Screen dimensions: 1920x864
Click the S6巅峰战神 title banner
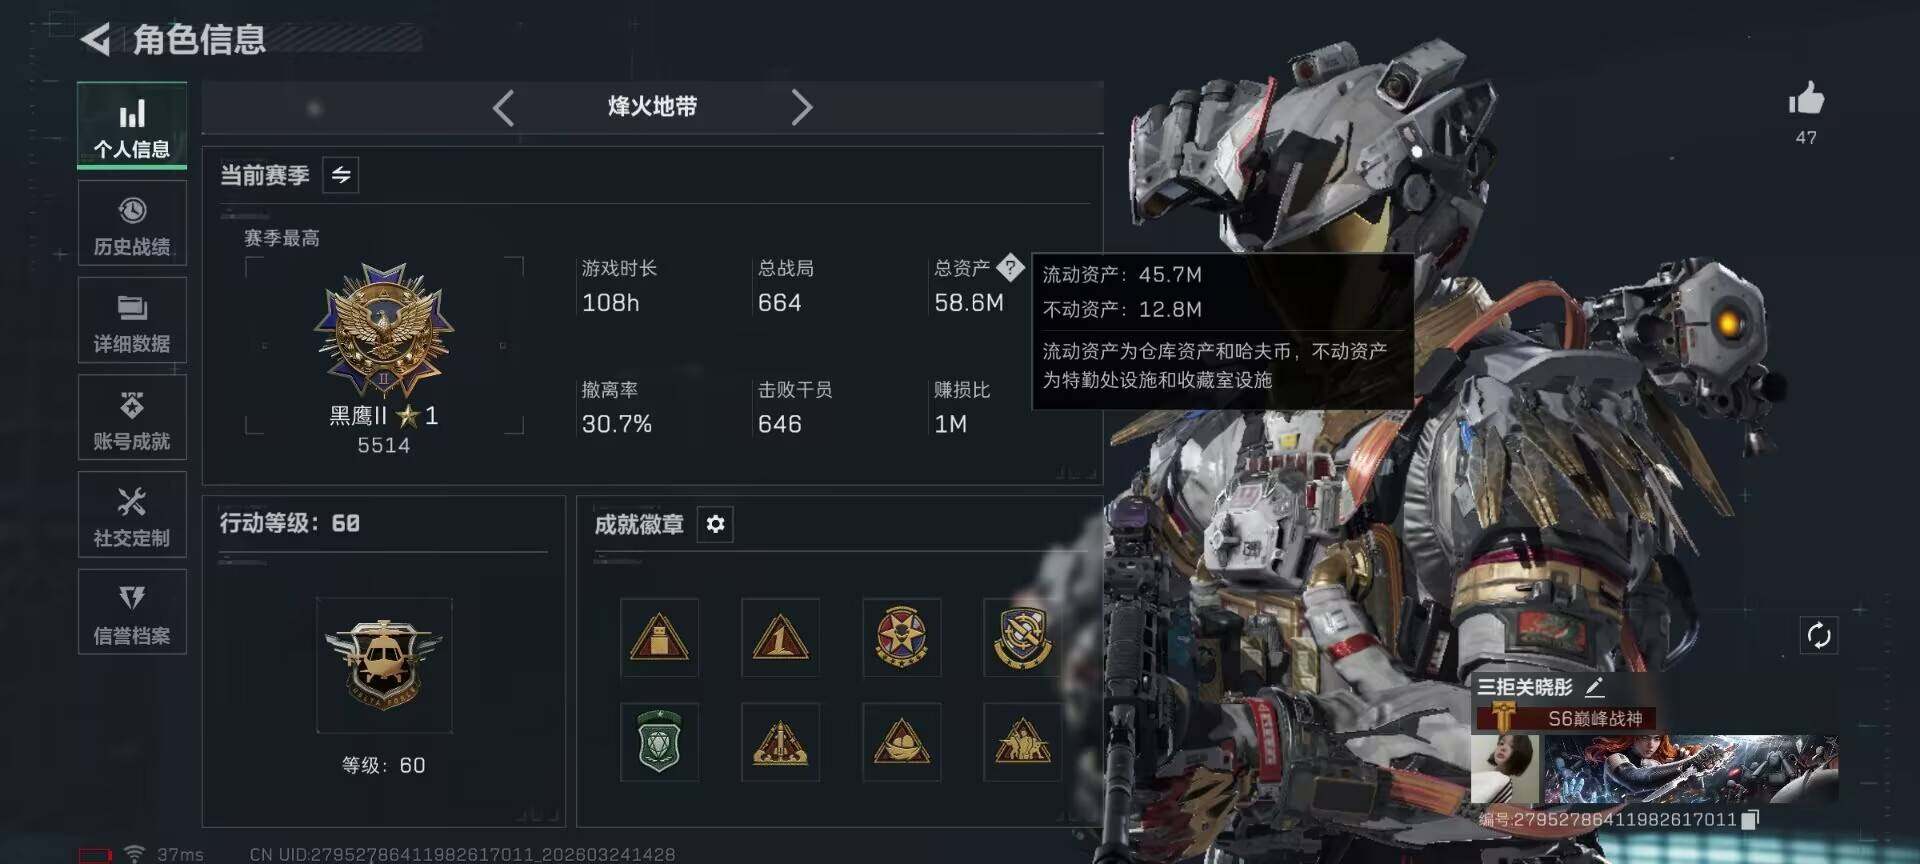pos(1567,718)
